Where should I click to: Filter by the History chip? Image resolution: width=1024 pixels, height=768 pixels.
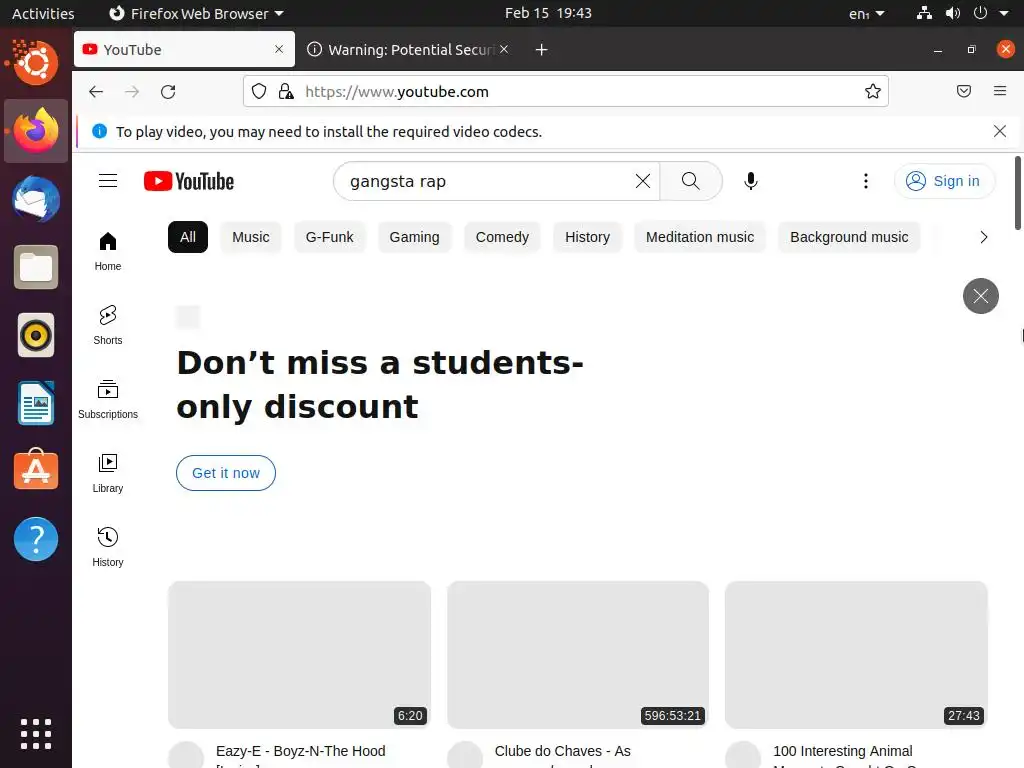587,237
